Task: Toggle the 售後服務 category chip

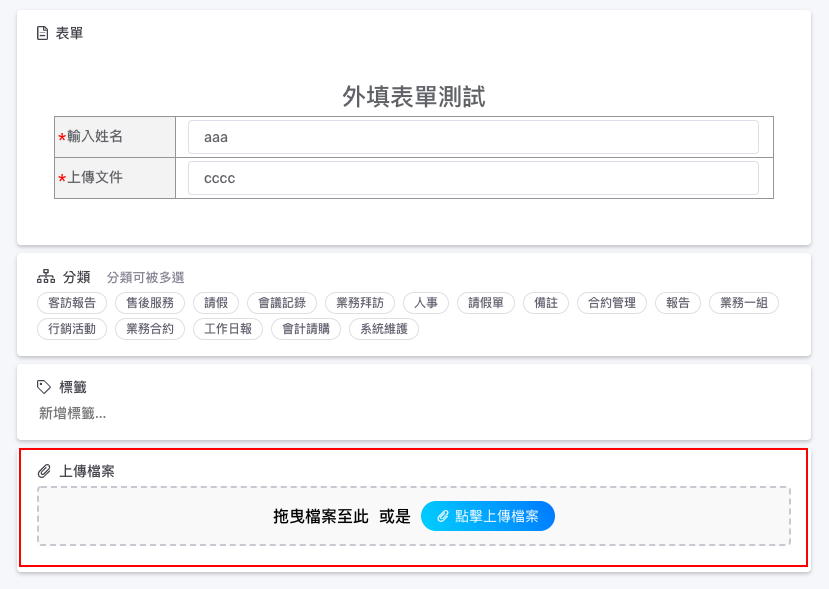Action: pos(150,303)
